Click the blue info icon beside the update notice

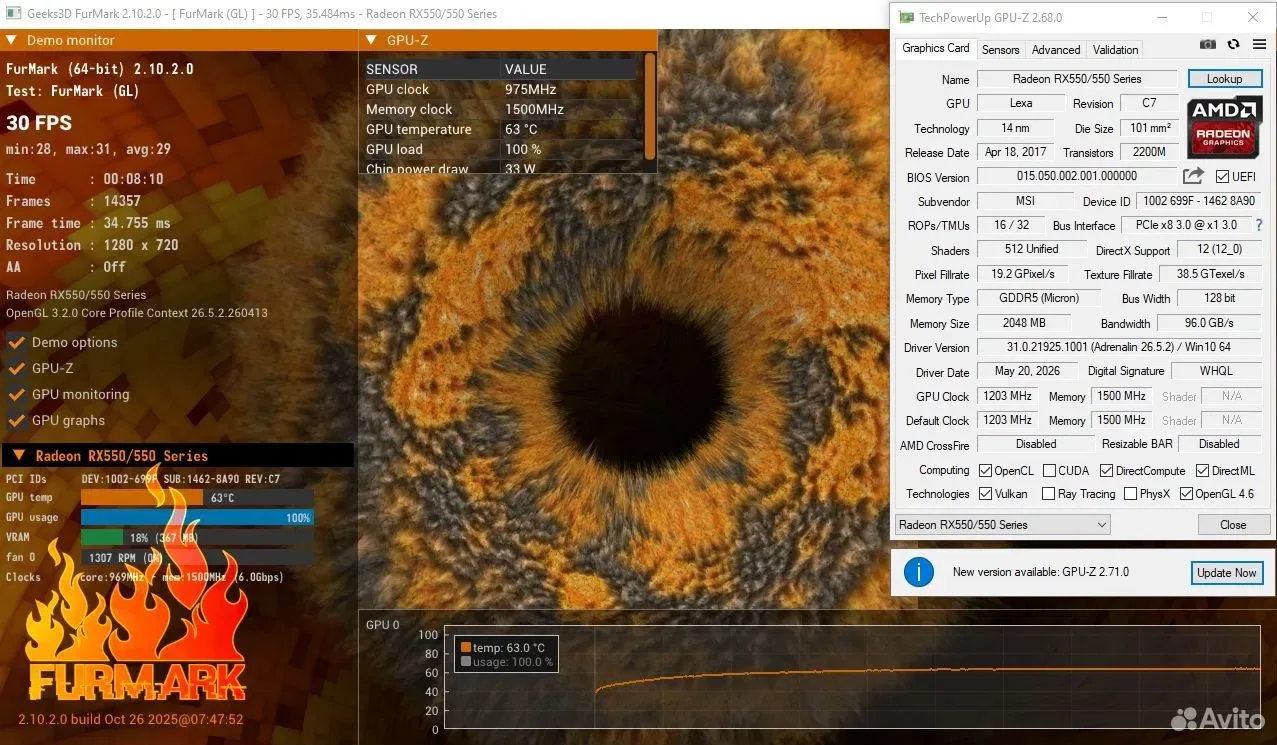tap(918, 572)
